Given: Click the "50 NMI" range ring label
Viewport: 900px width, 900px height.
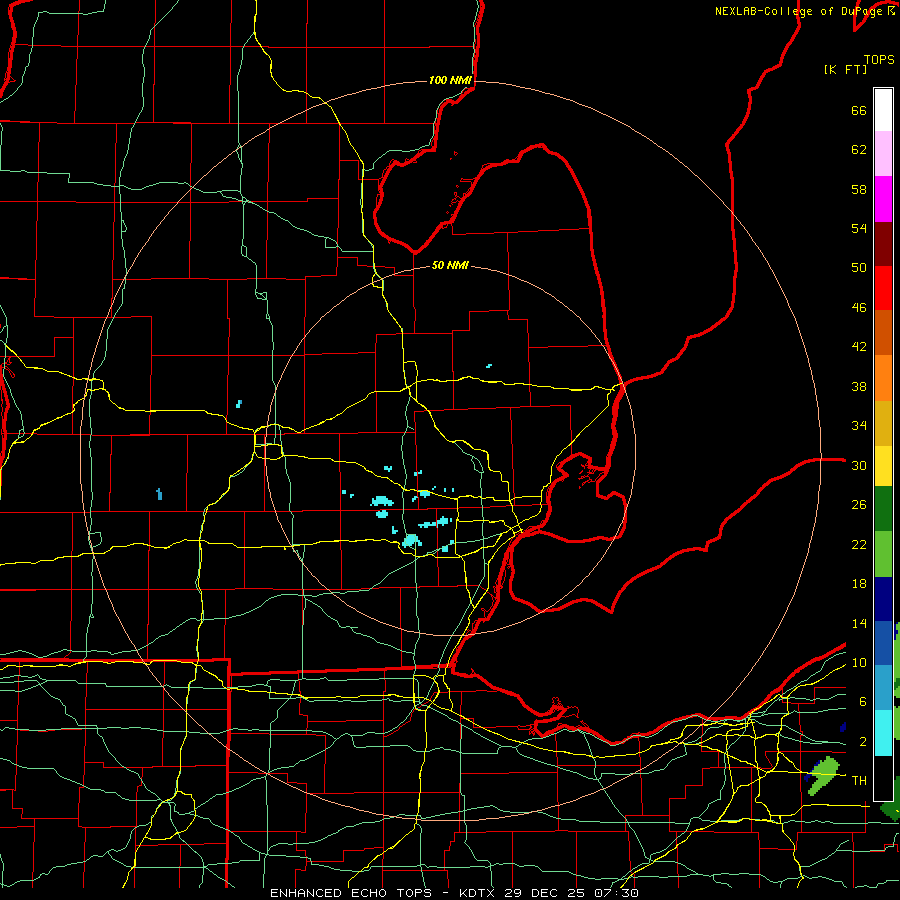Looking at the screenshot, I should [450, 265].
